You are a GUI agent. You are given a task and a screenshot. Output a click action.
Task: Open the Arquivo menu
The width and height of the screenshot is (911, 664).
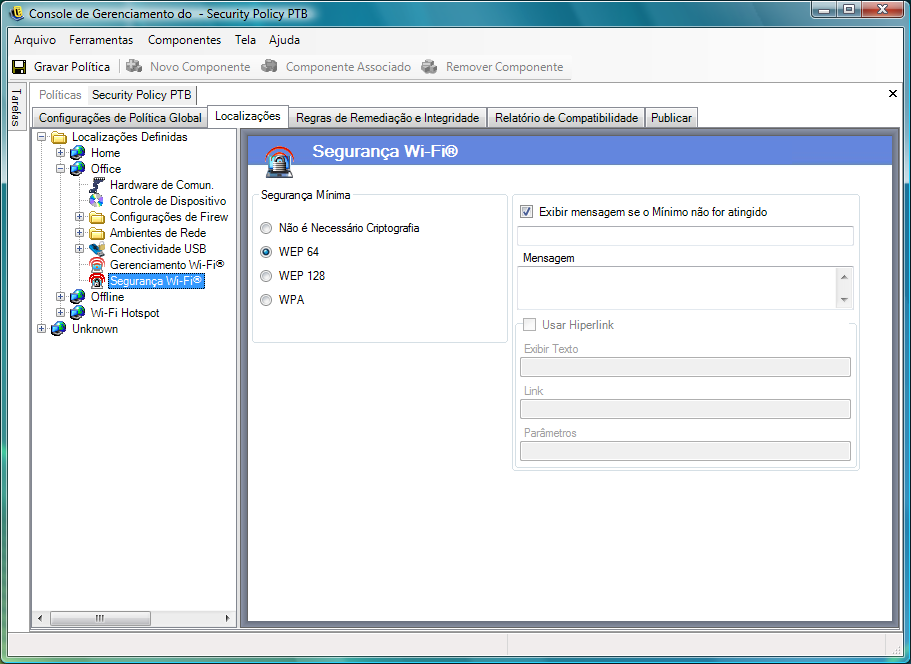[35, 40]
